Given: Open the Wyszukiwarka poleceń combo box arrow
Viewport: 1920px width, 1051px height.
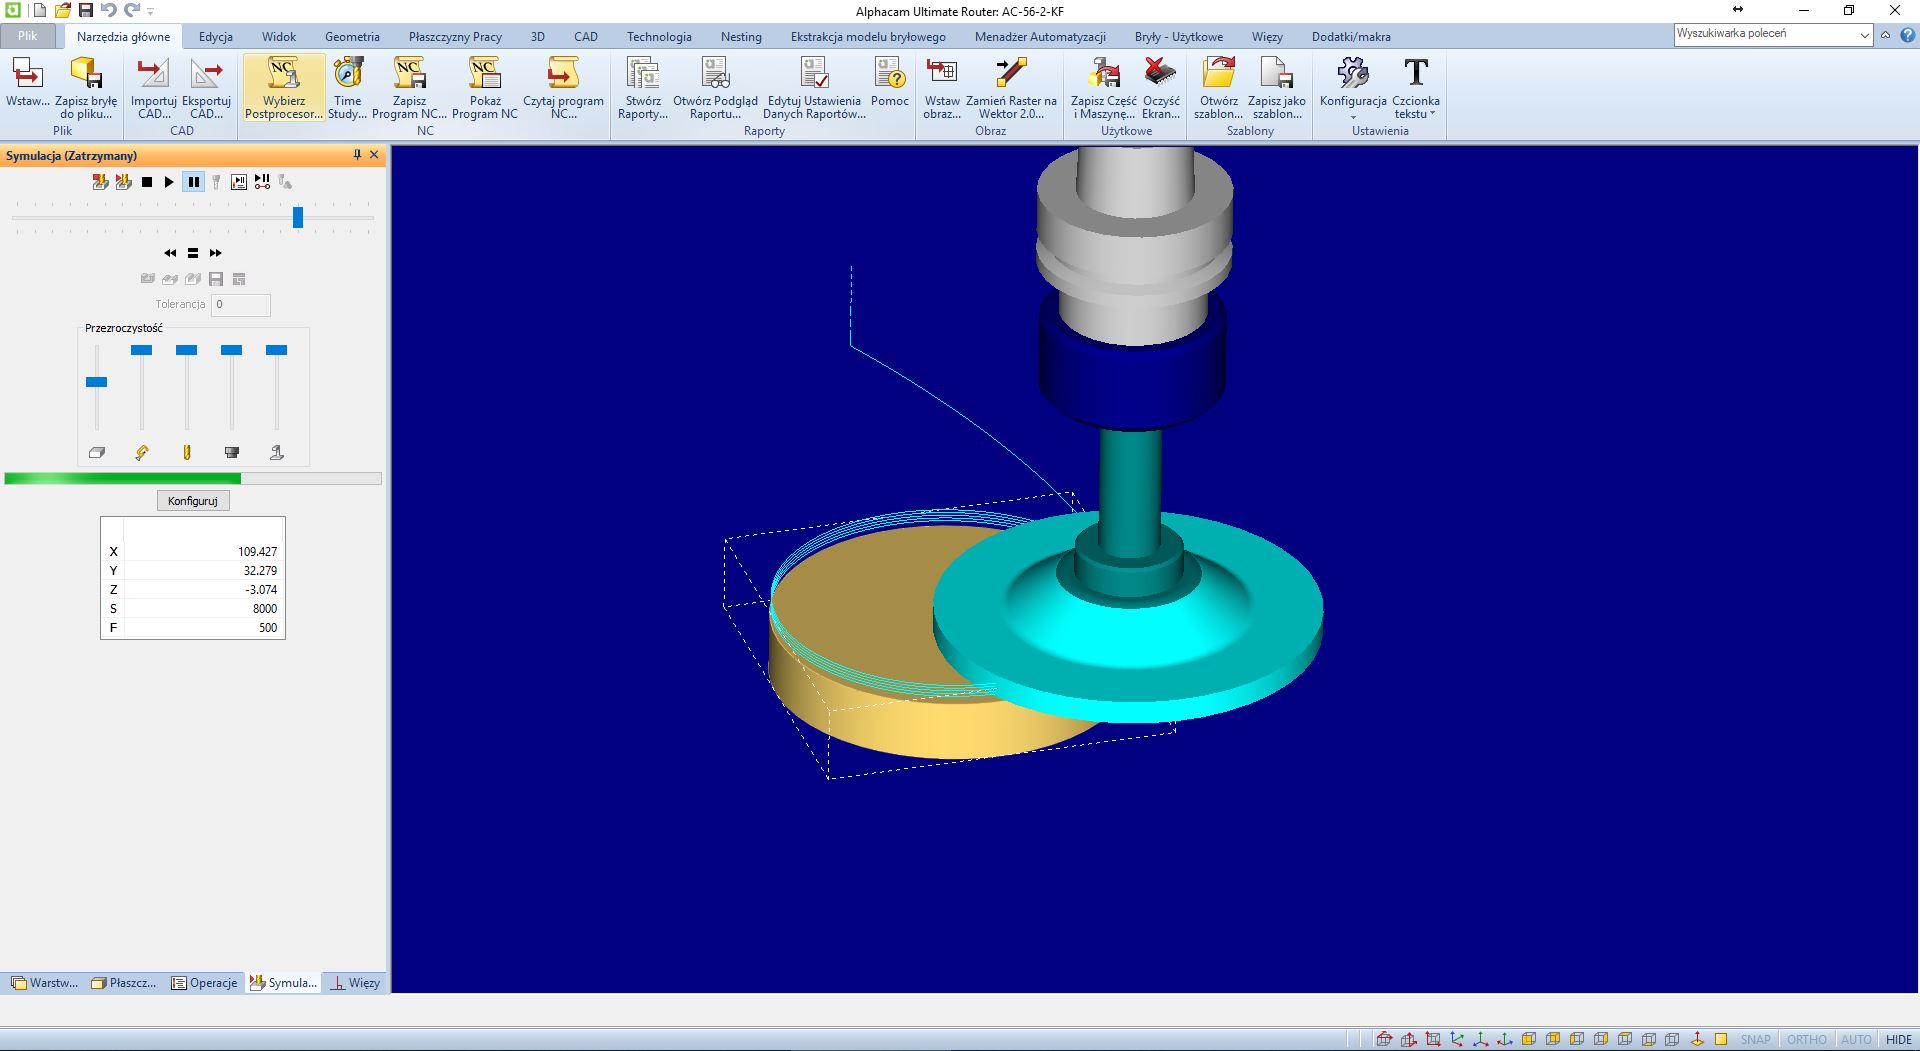Looking at the screenshot, I should point(1864,35).
